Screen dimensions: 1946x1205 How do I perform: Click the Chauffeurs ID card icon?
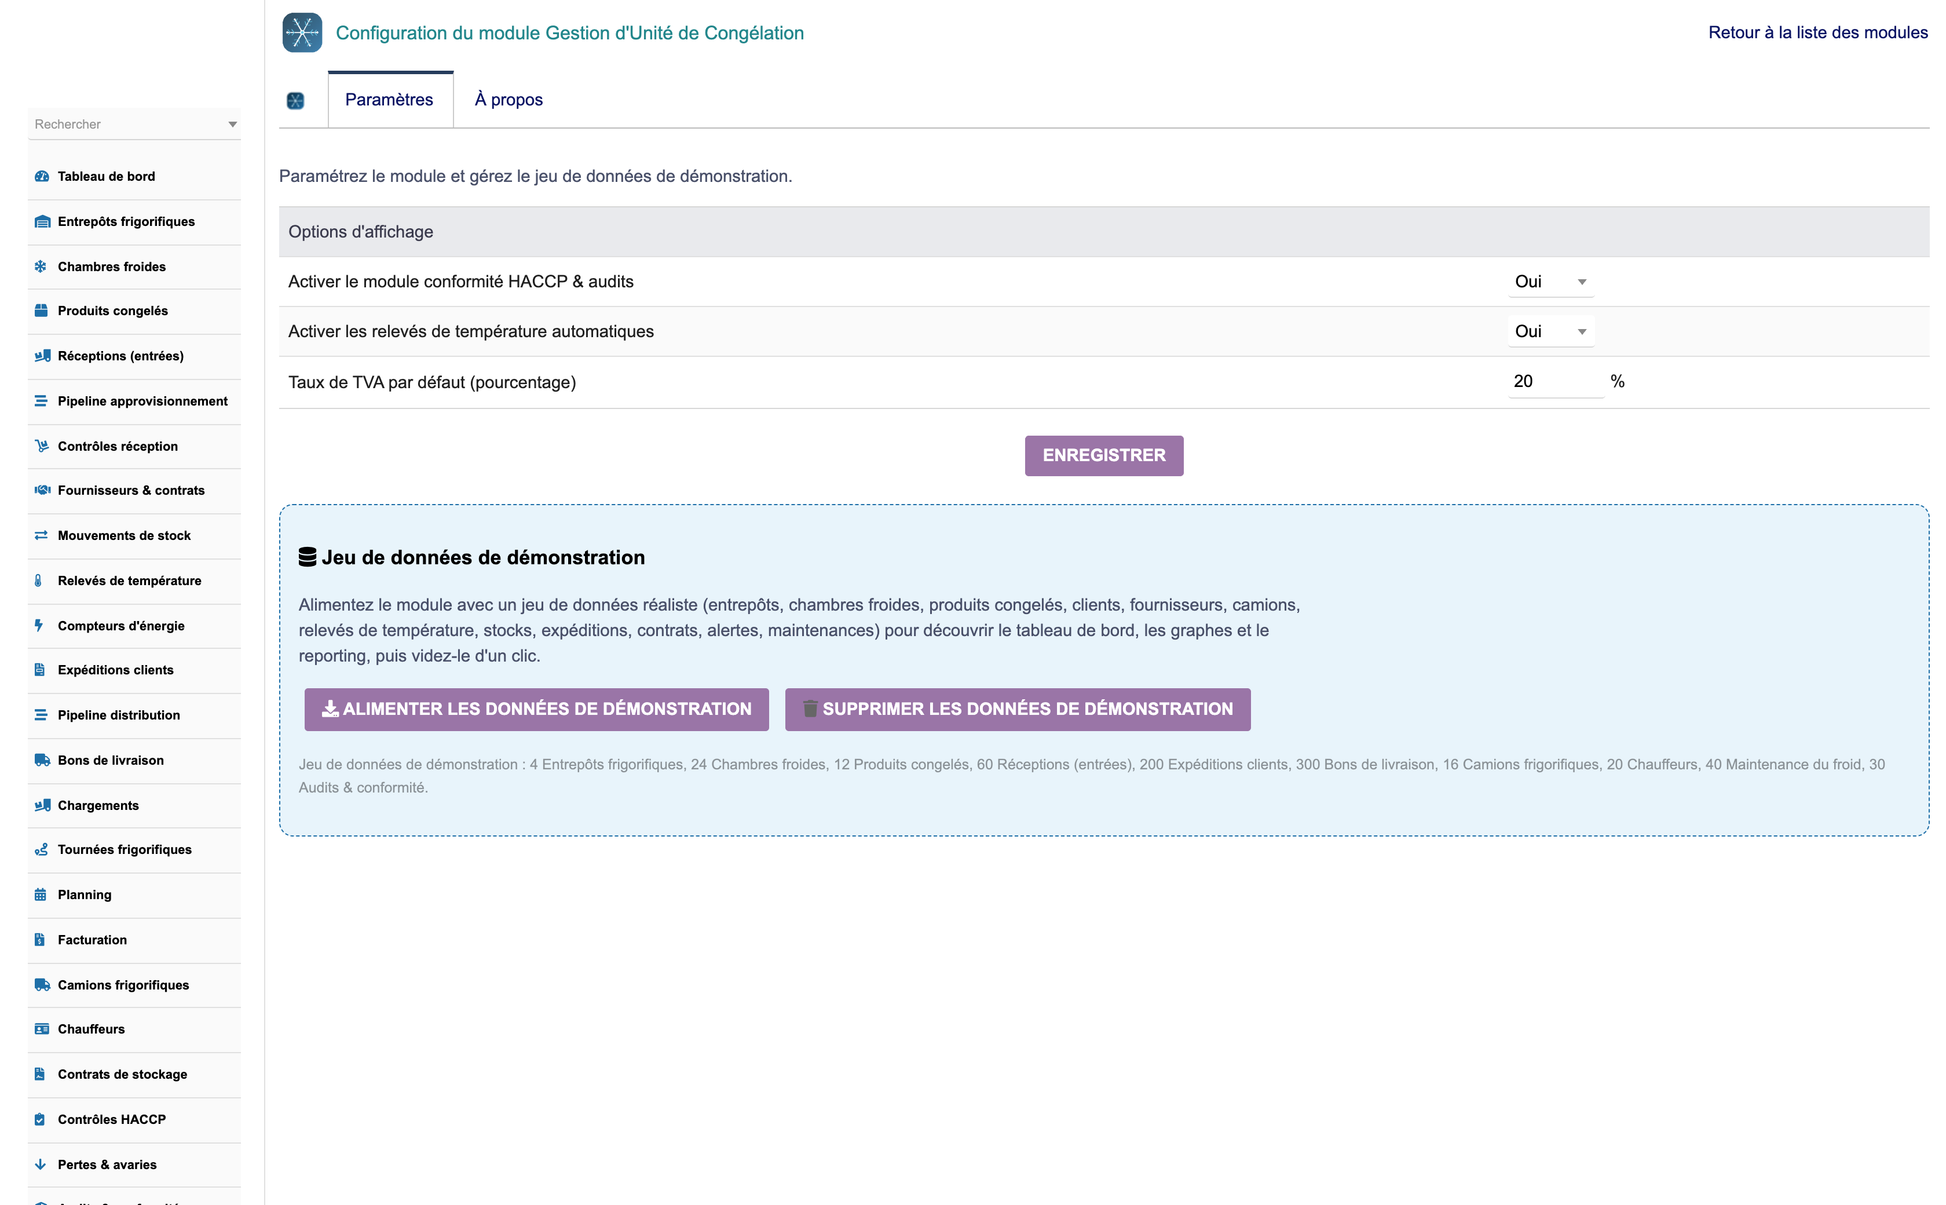tap(41, 1029)
